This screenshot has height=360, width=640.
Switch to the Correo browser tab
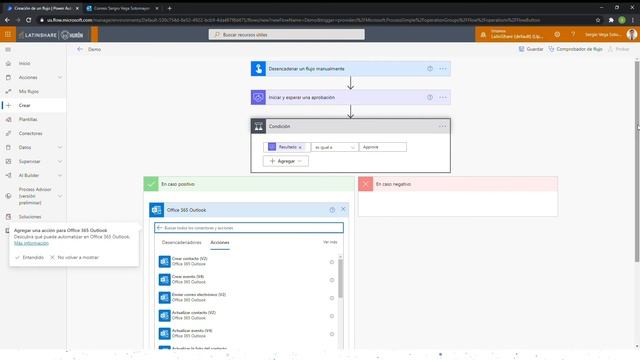click(122, 8)
